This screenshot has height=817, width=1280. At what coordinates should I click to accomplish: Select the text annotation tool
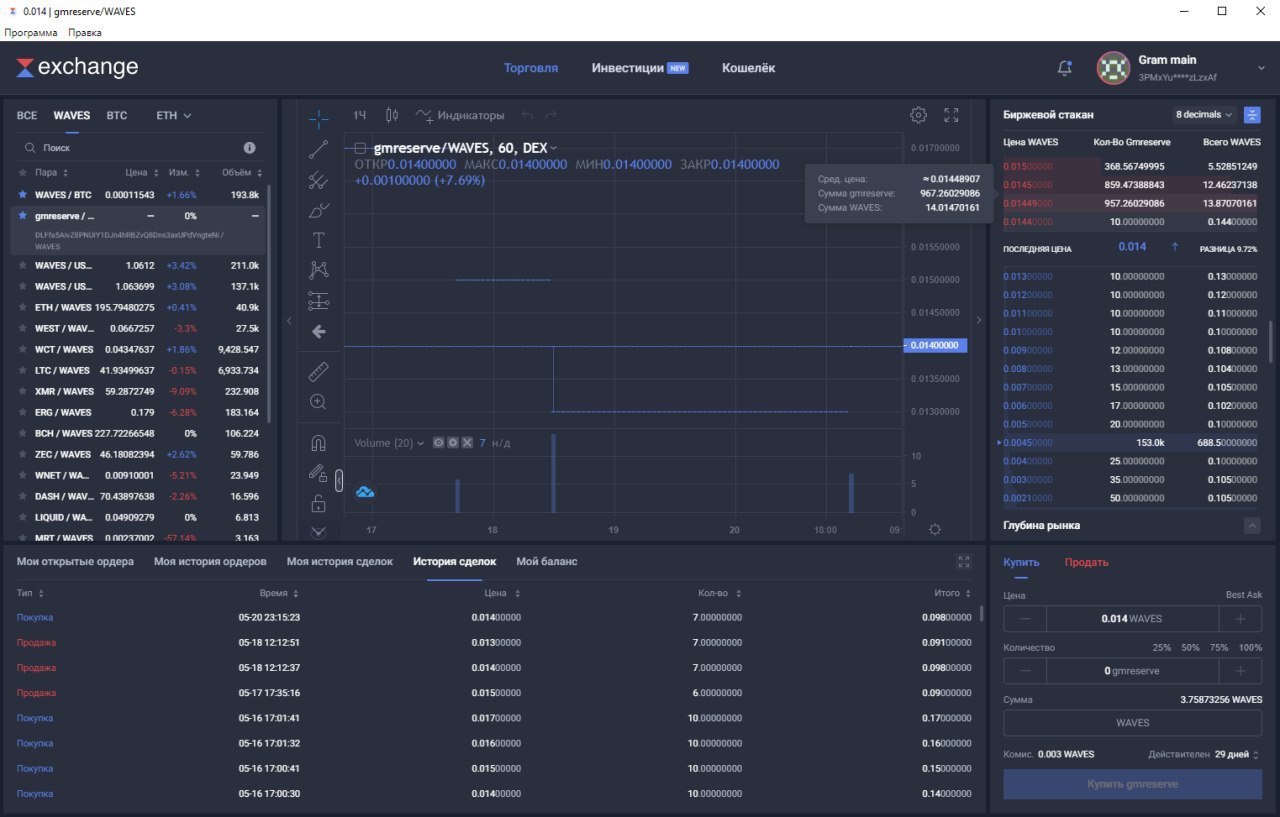pyautogui.click(x=318, y=240)
